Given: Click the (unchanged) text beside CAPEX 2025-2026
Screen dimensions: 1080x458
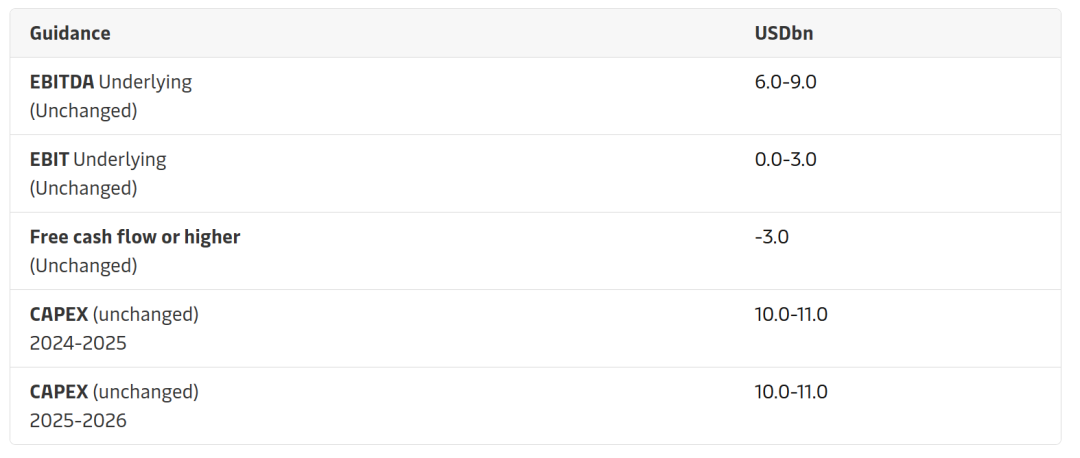Looking at the screenshot, I should pyautogui.click(x=146, y=392).
